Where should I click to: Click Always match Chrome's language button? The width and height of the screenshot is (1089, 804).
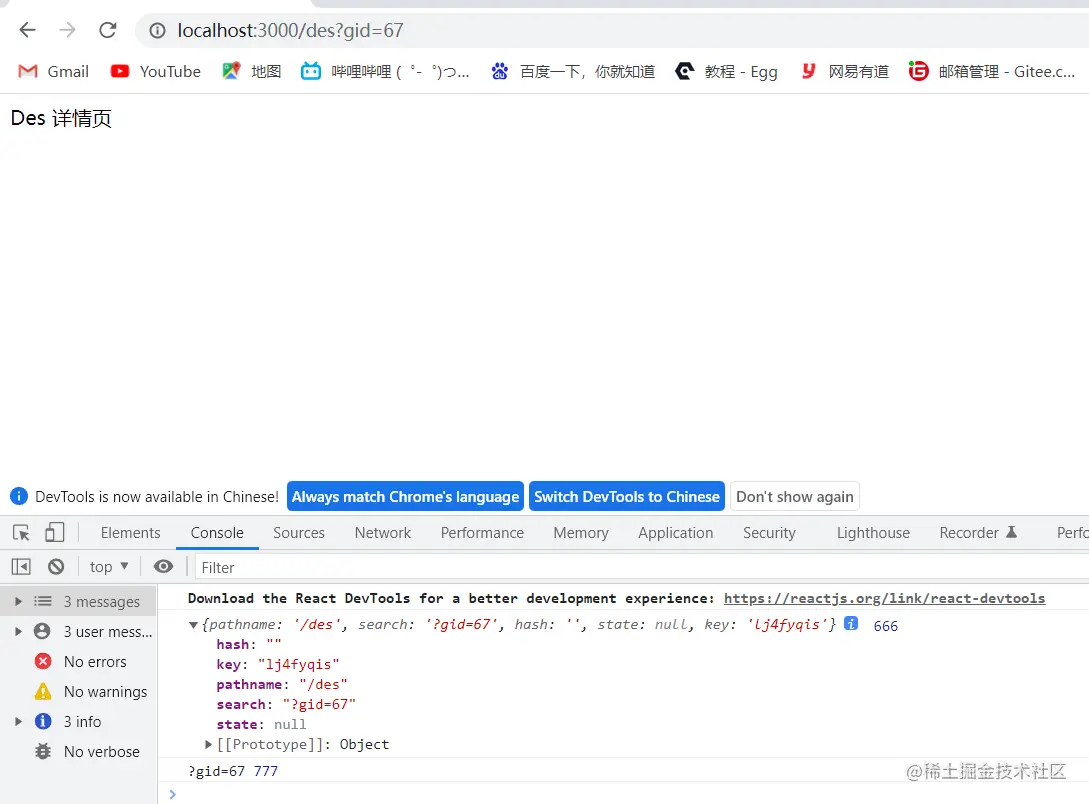(x=405, y=496)
